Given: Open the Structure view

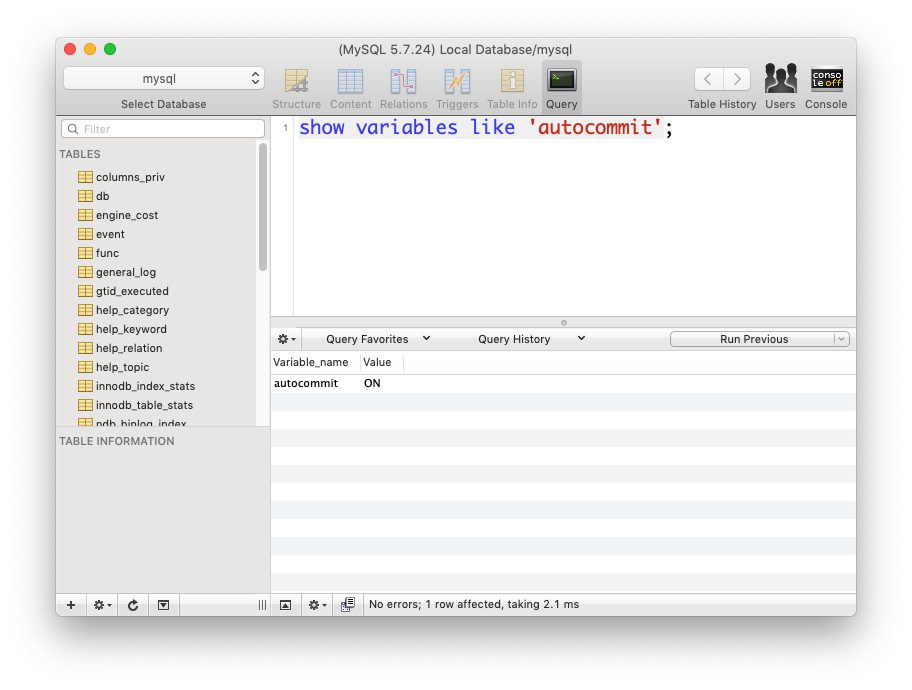Looking at the screenshot, I should [x=296, y=88].
